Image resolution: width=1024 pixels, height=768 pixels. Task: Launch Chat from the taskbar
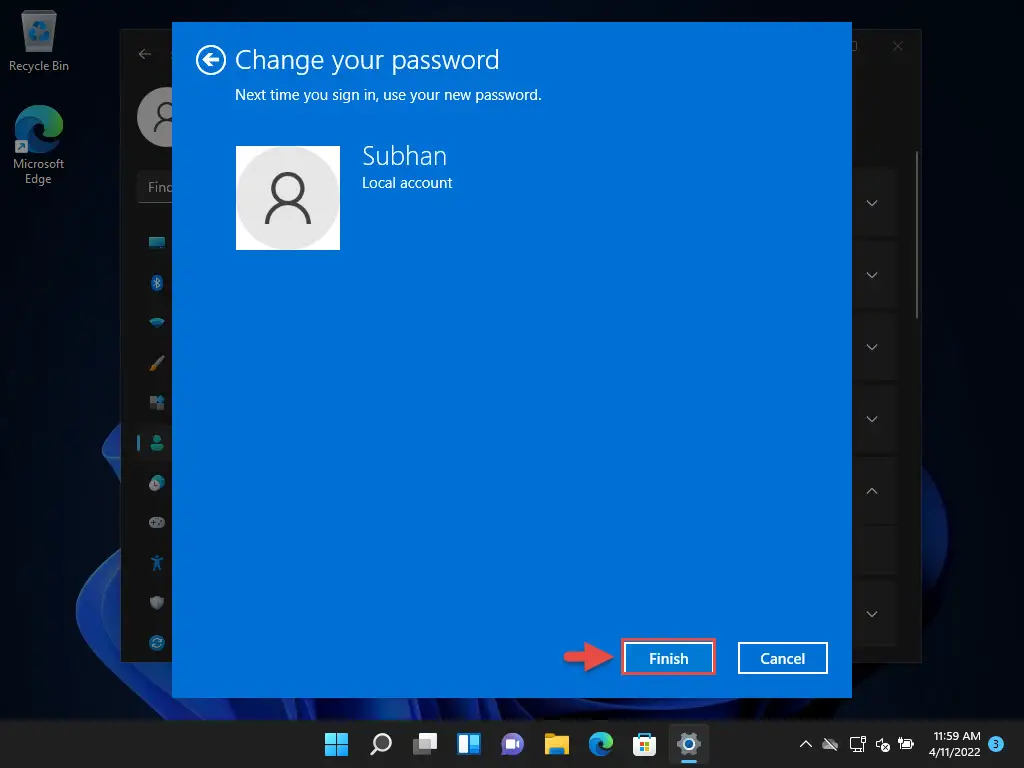tap(513, 744)
